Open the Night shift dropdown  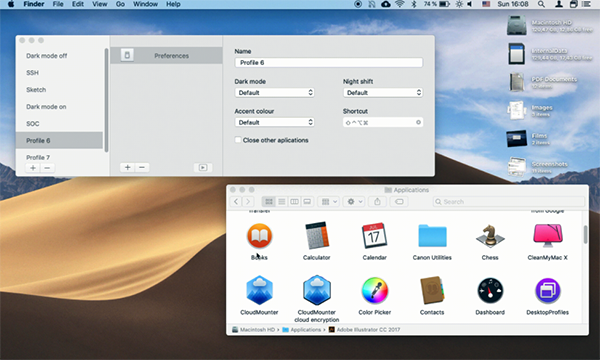(x=383, y=93)
